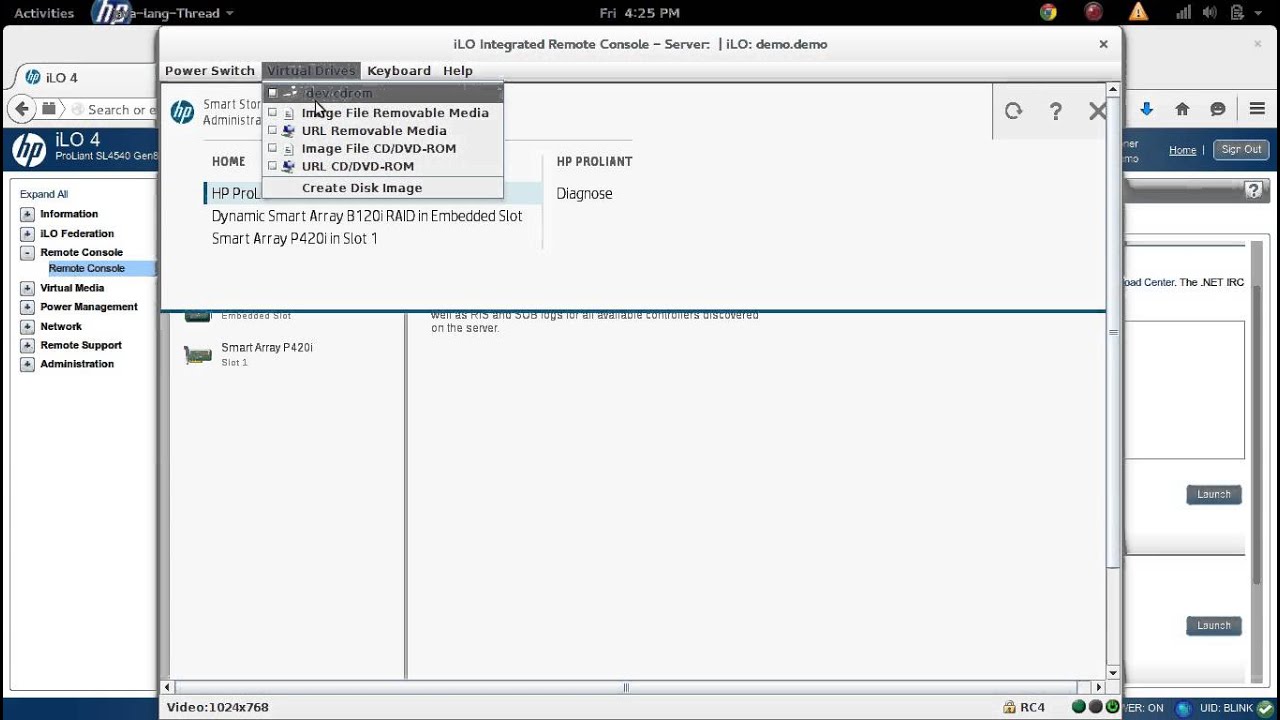
Task: Click the green power button status icon
Action: (1111, 707)
